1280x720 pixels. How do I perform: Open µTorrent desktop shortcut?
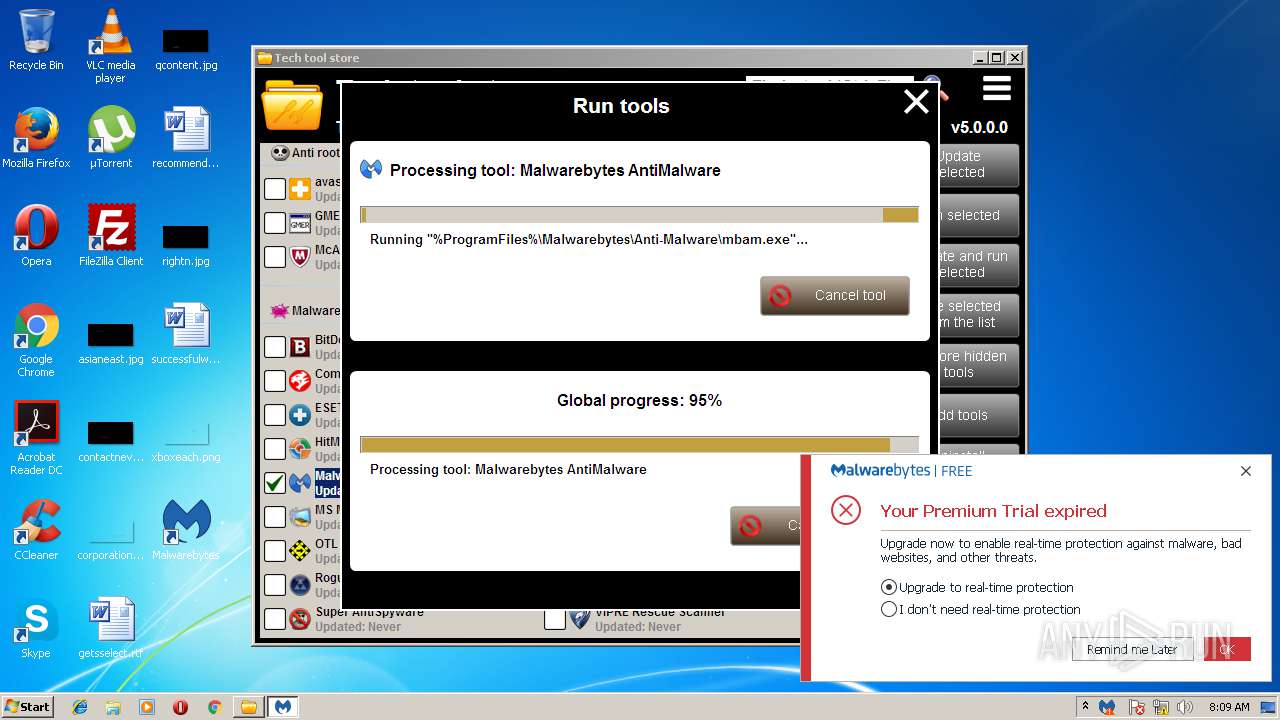(110, 138)
